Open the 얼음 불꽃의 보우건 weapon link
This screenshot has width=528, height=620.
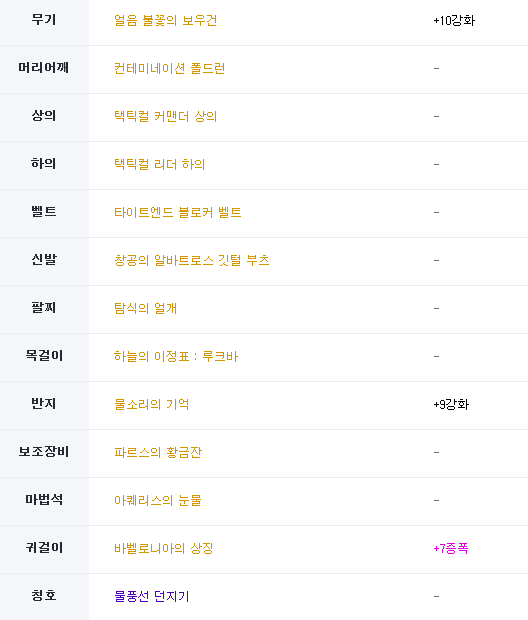[165, 21]
